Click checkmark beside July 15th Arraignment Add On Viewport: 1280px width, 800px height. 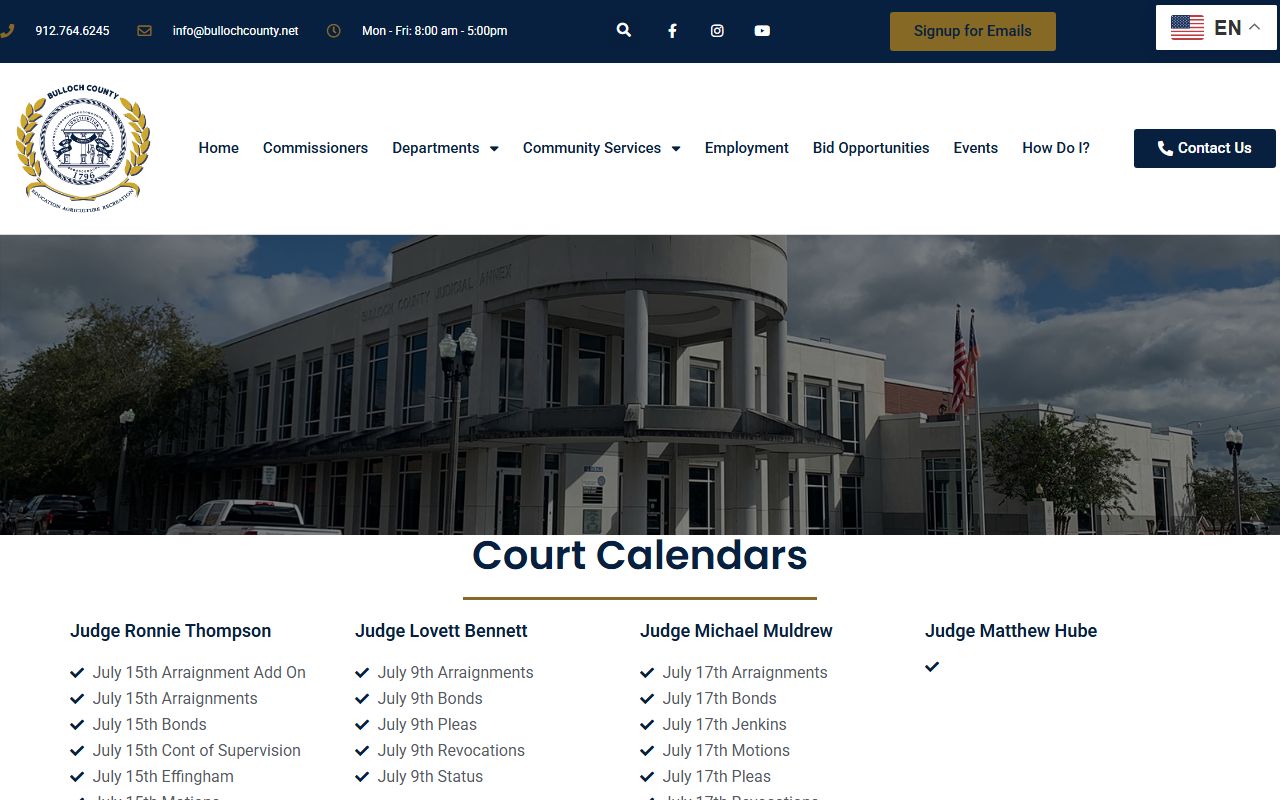click(x=77, y=672)
